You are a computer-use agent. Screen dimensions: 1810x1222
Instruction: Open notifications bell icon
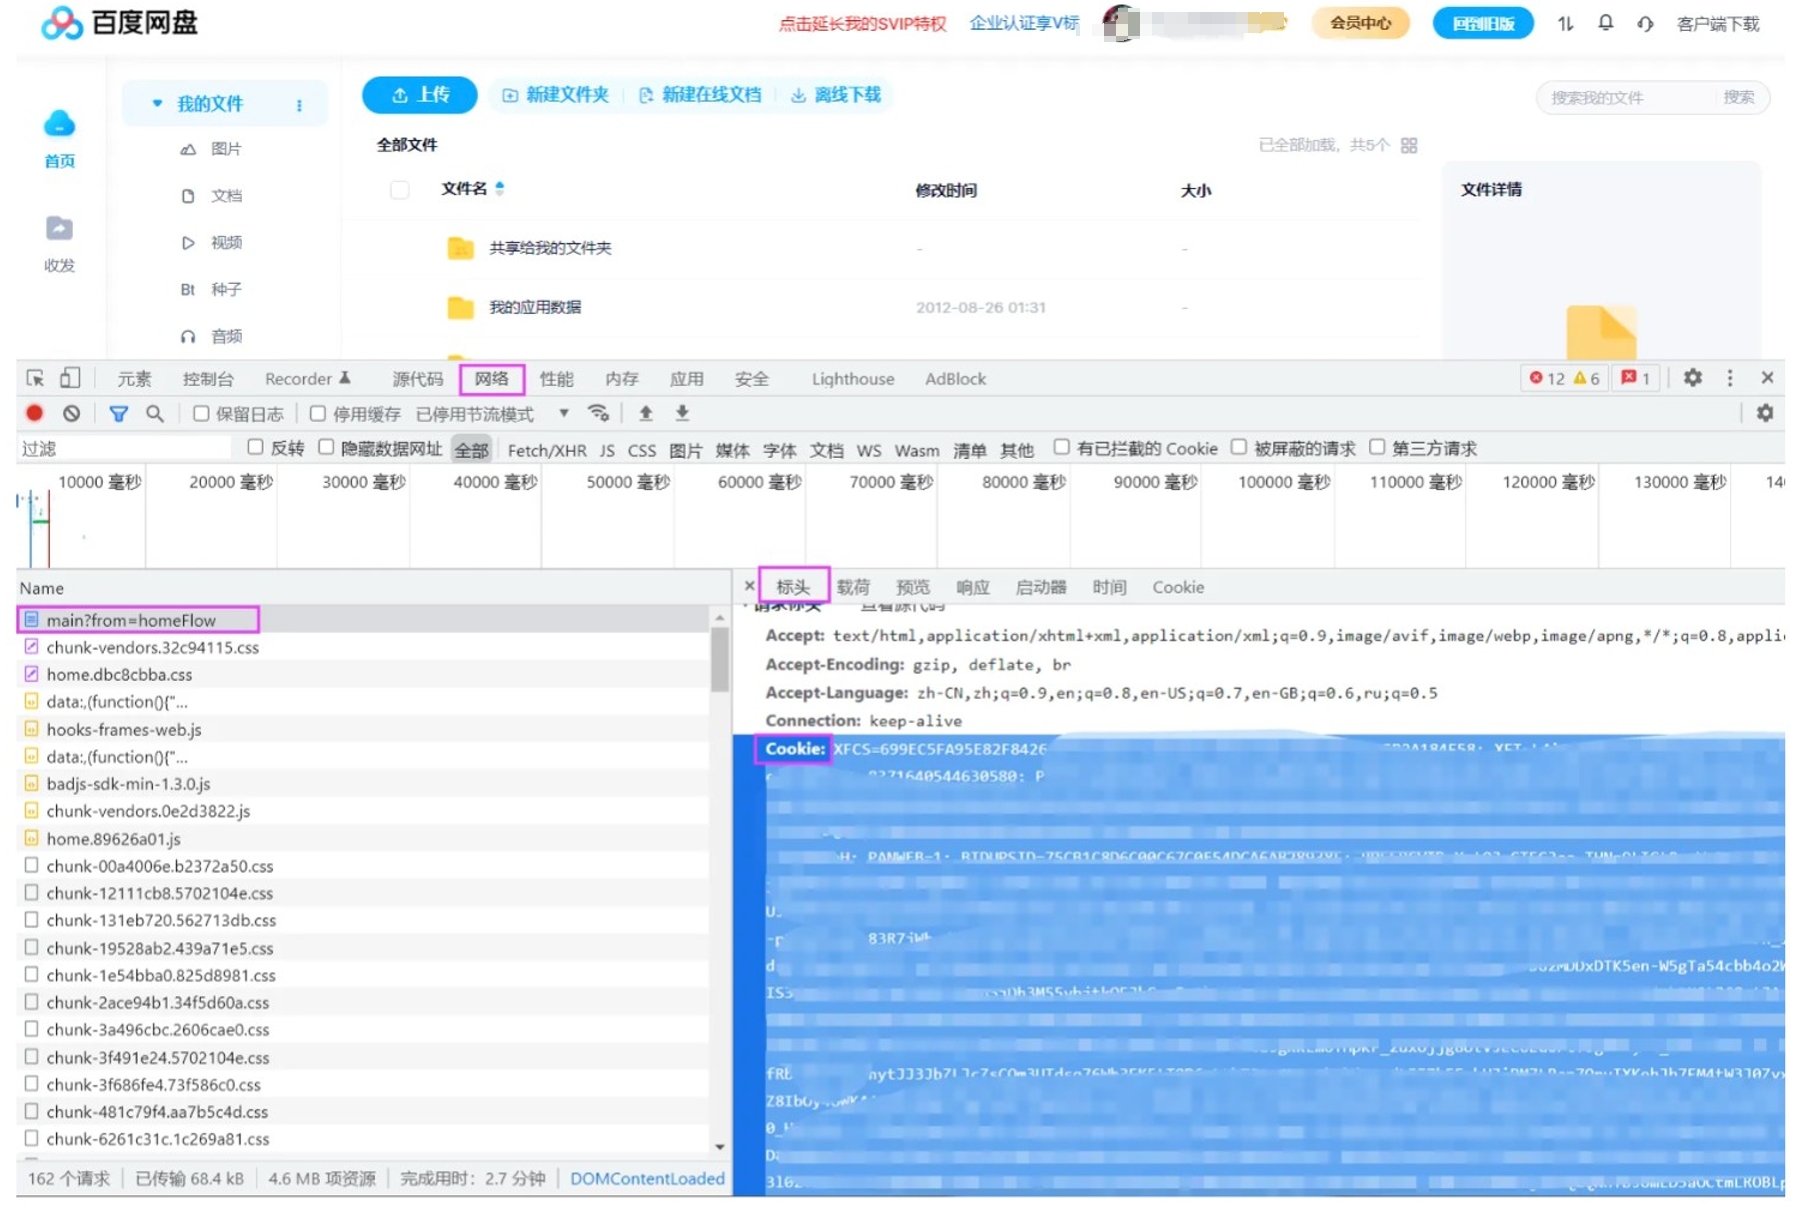tap(1605, 23)
